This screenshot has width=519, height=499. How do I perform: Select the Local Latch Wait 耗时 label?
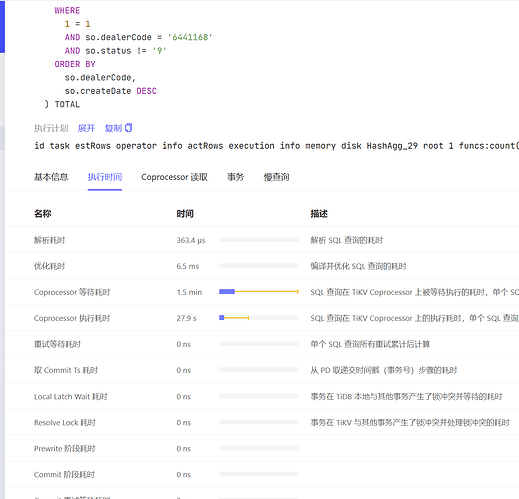coord(70,396)
